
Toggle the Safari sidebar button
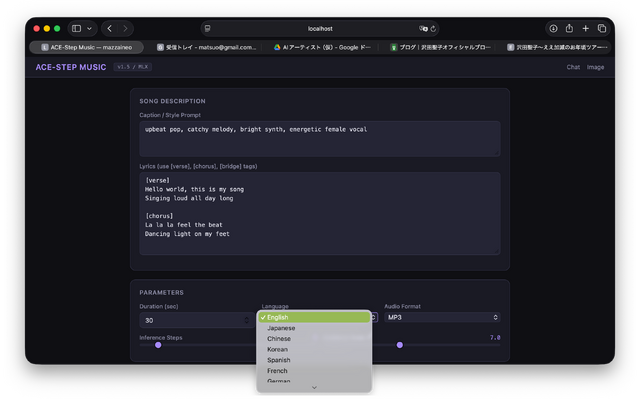click(x=76, y=28)
